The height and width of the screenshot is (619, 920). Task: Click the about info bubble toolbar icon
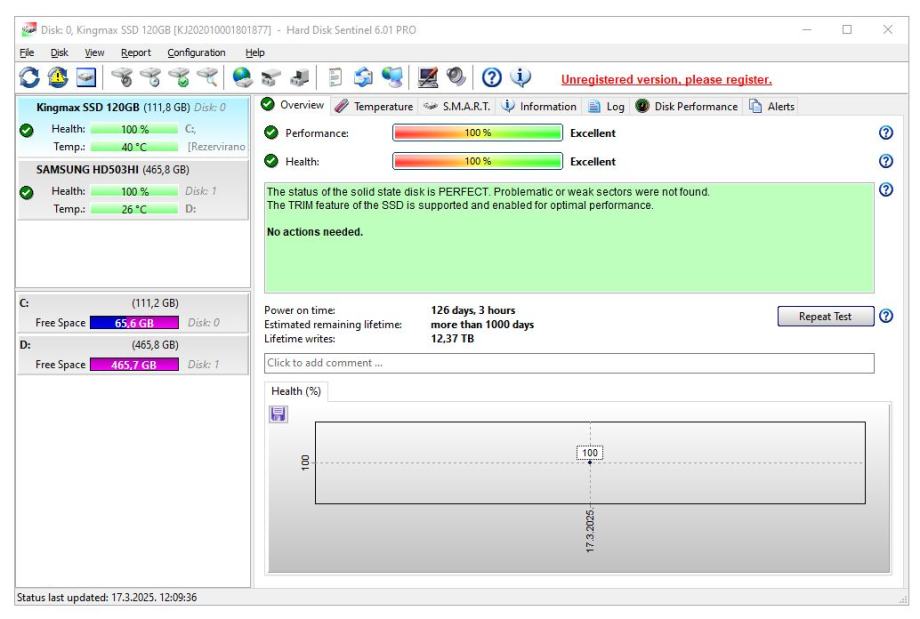522,79
